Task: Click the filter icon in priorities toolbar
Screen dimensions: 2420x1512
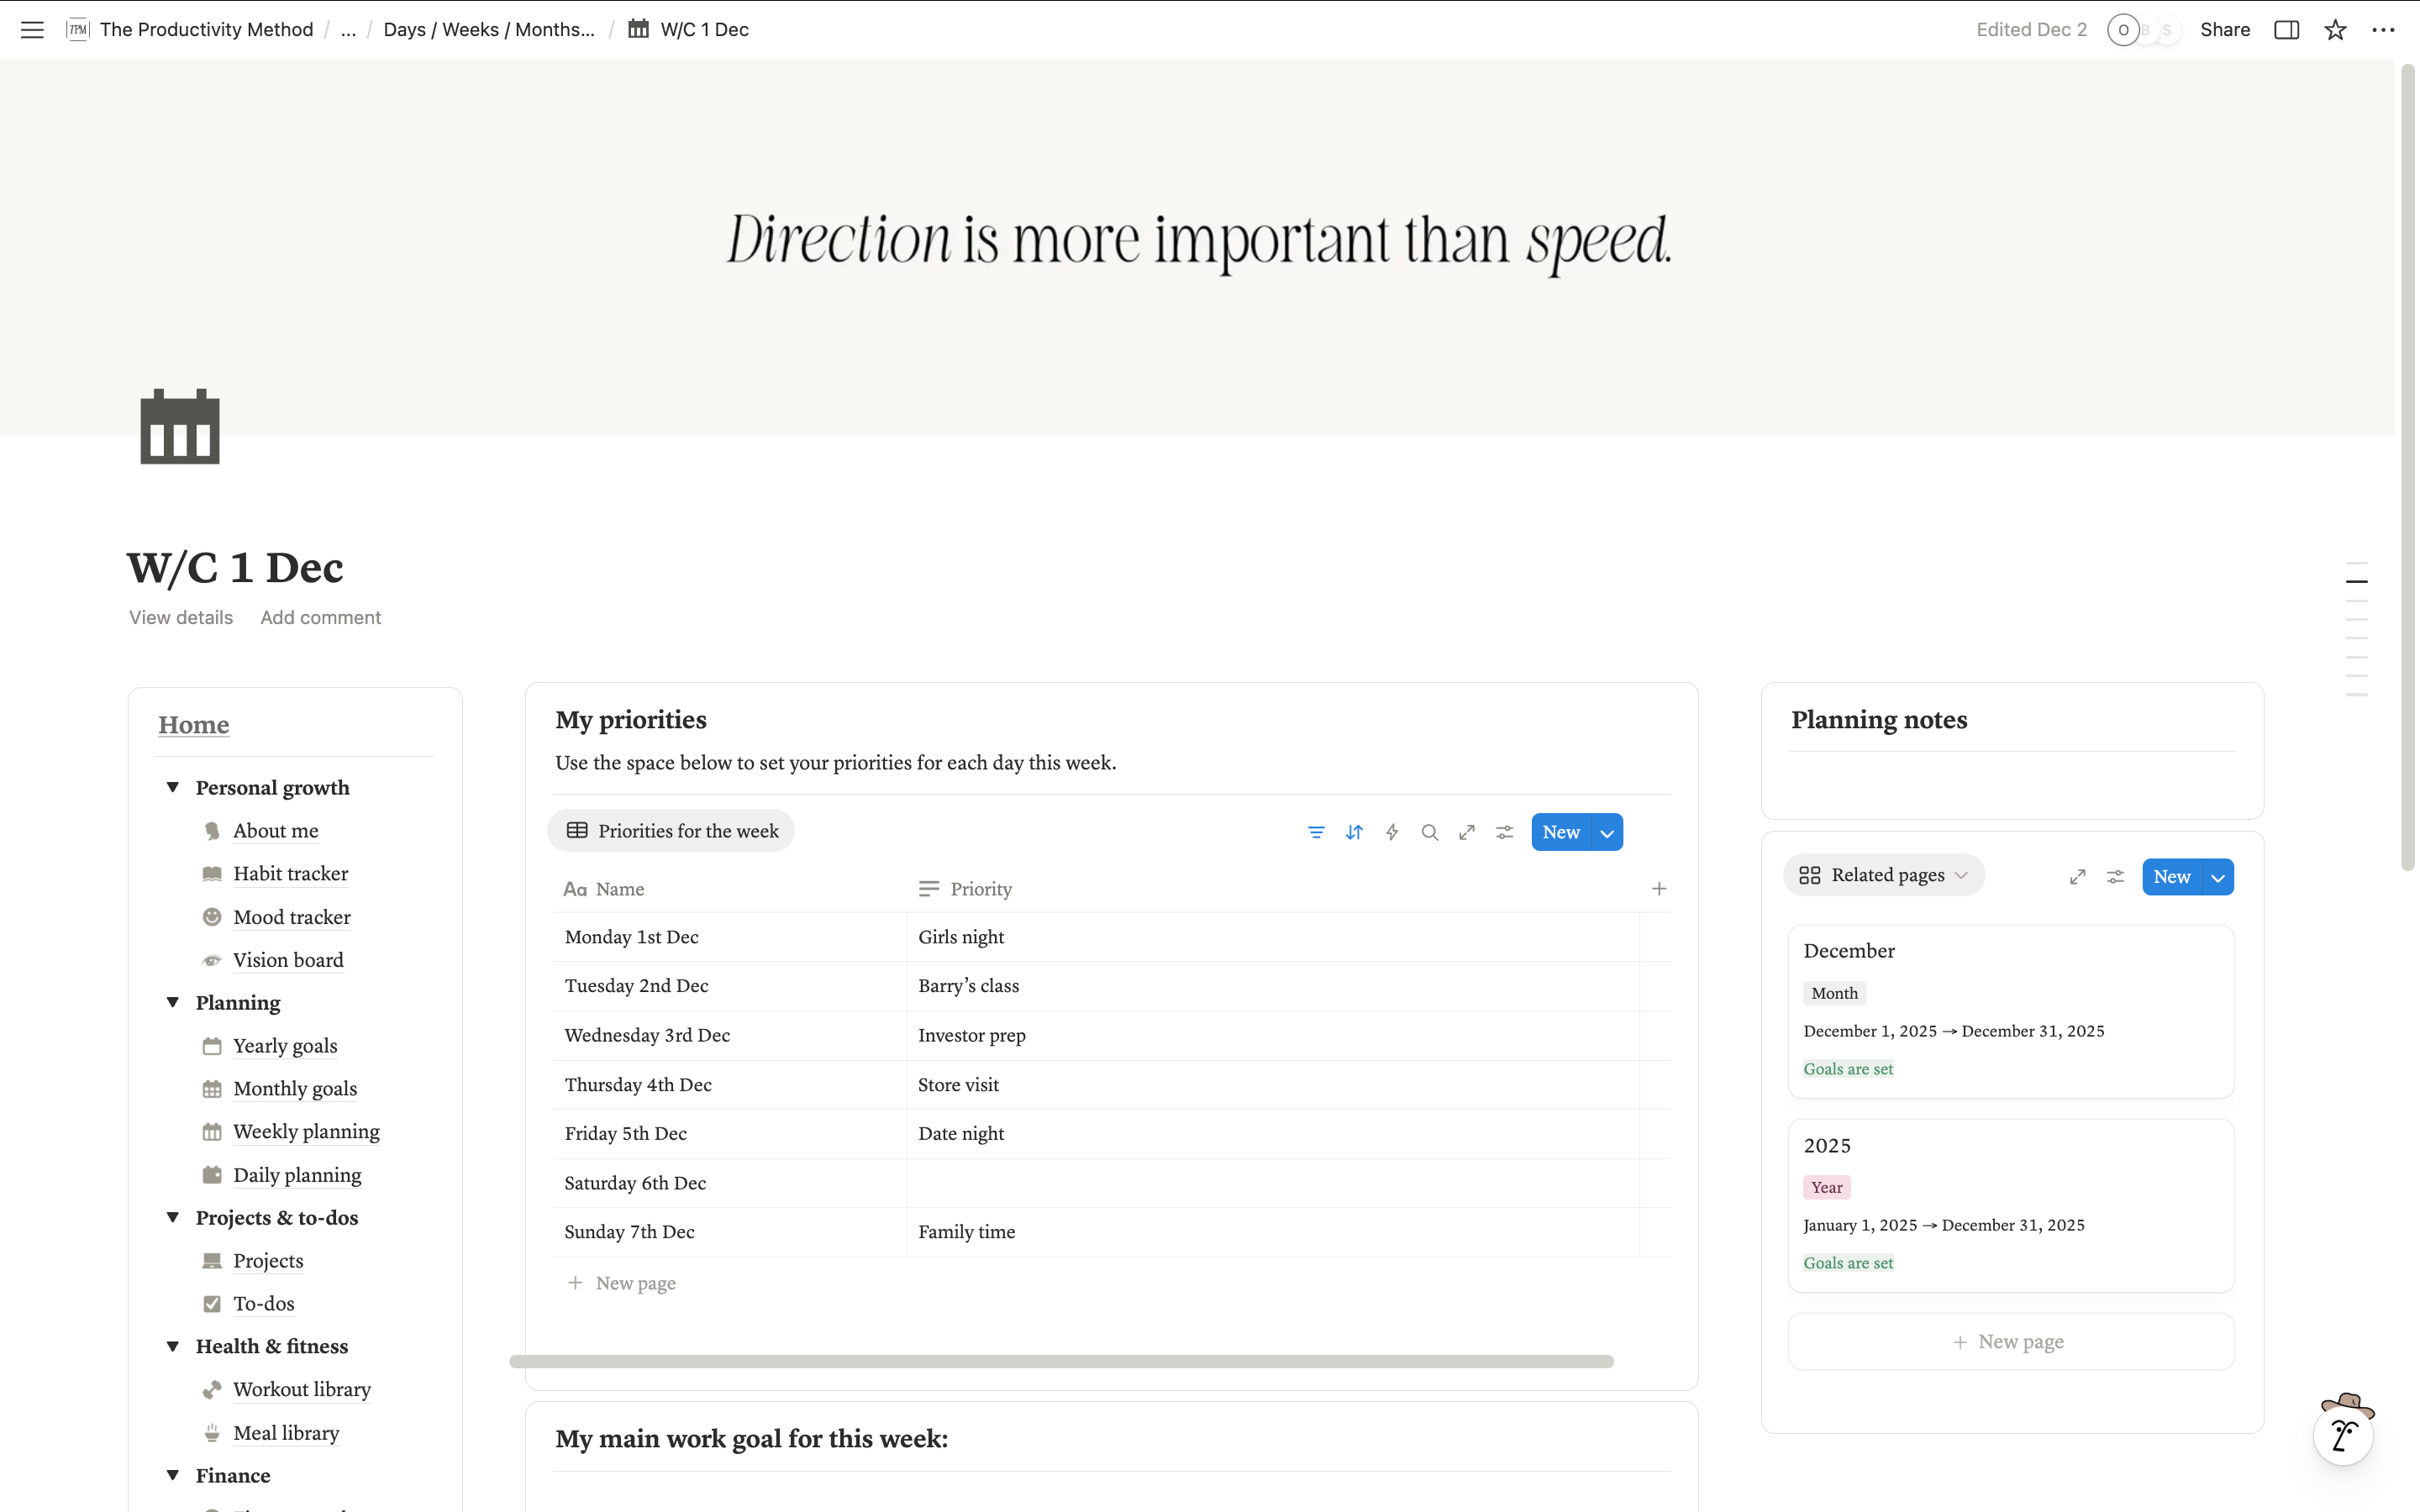Action: 1316,832
